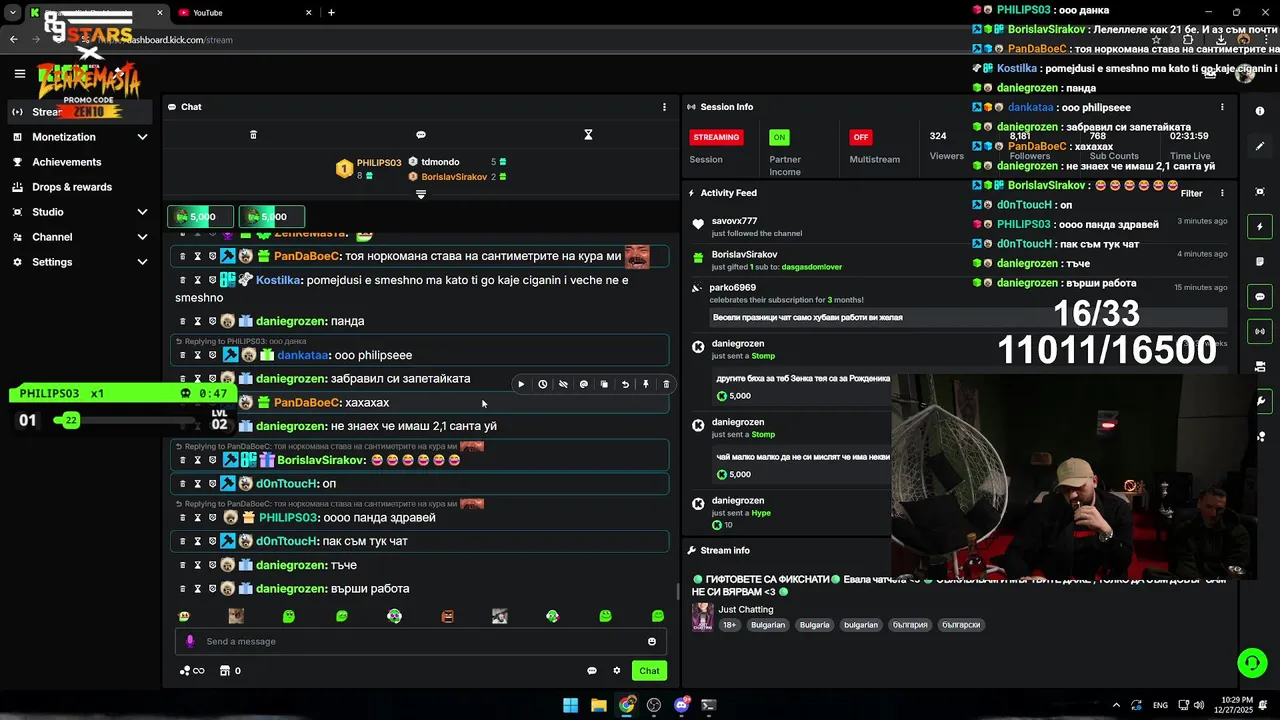The width and height of the screenshot is (1280, 720).
Task: Click the crossed-eye icon in message hover toolbar
Action: coord(563,384)
